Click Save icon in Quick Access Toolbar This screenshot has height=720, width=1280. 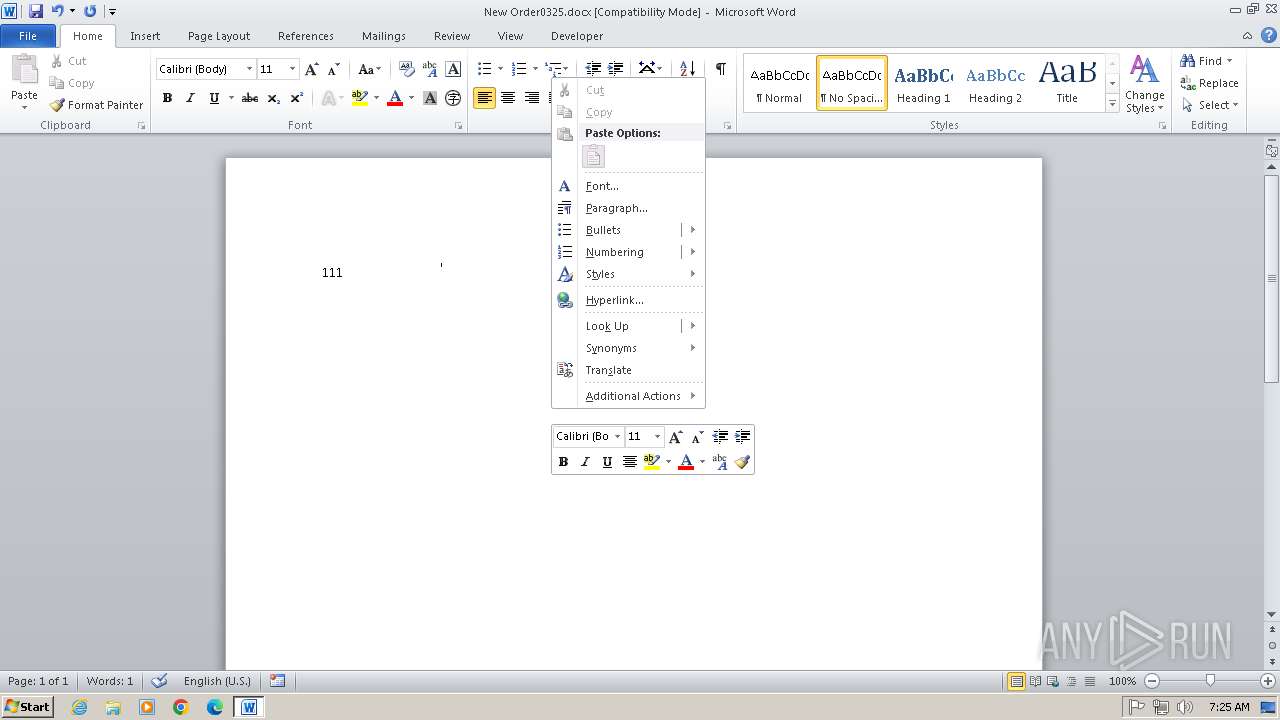tap(36, 11)
